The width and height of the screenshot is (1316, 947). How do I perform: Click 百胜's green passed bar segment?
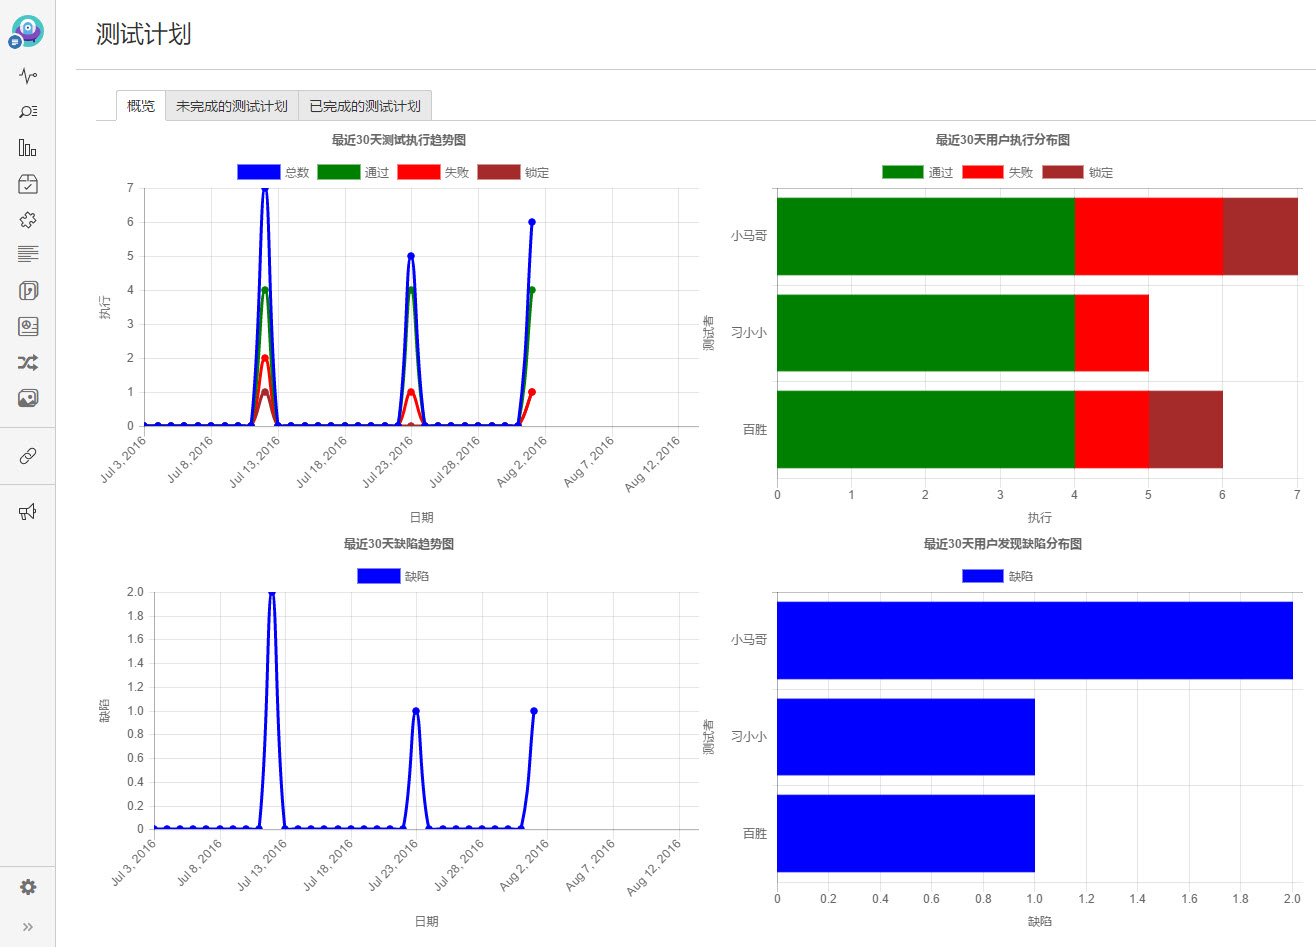click(926, 429)
